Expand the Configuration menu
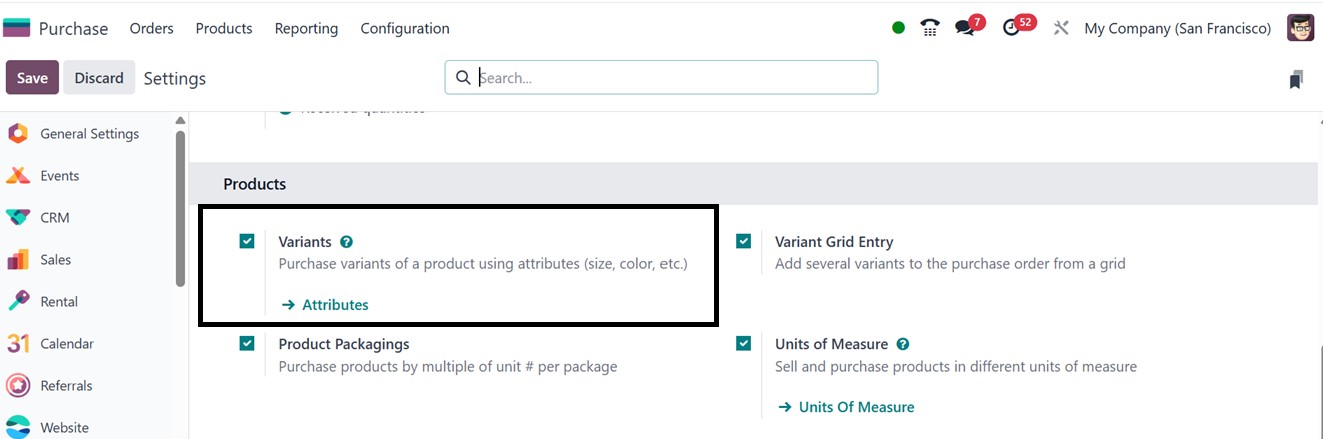1323x439 pixels. (x=405, y=28)
